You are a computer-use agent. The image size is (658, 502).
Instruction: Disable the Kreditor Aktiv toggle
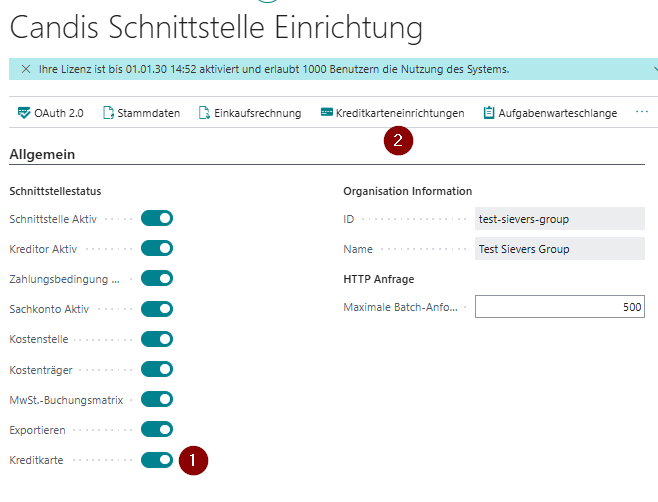[x=157, y=248]
